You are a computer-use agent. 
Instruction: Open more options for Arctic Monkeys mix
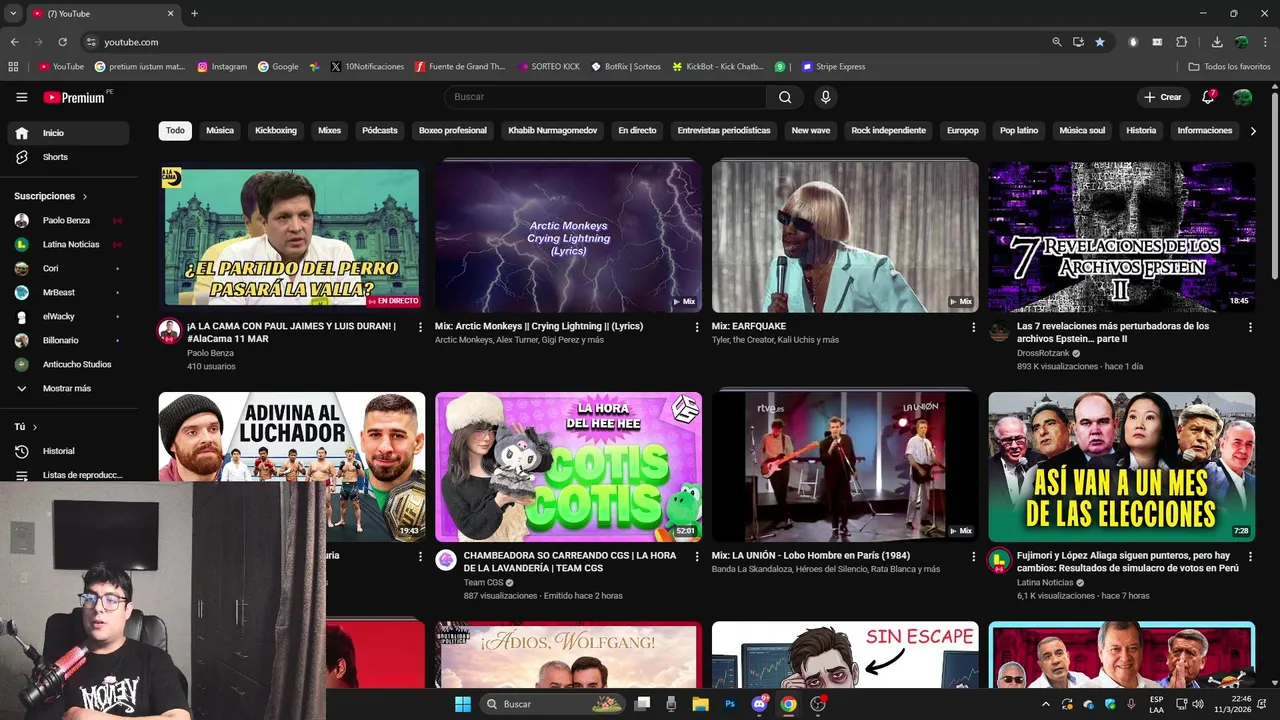(x=697, y=327)
